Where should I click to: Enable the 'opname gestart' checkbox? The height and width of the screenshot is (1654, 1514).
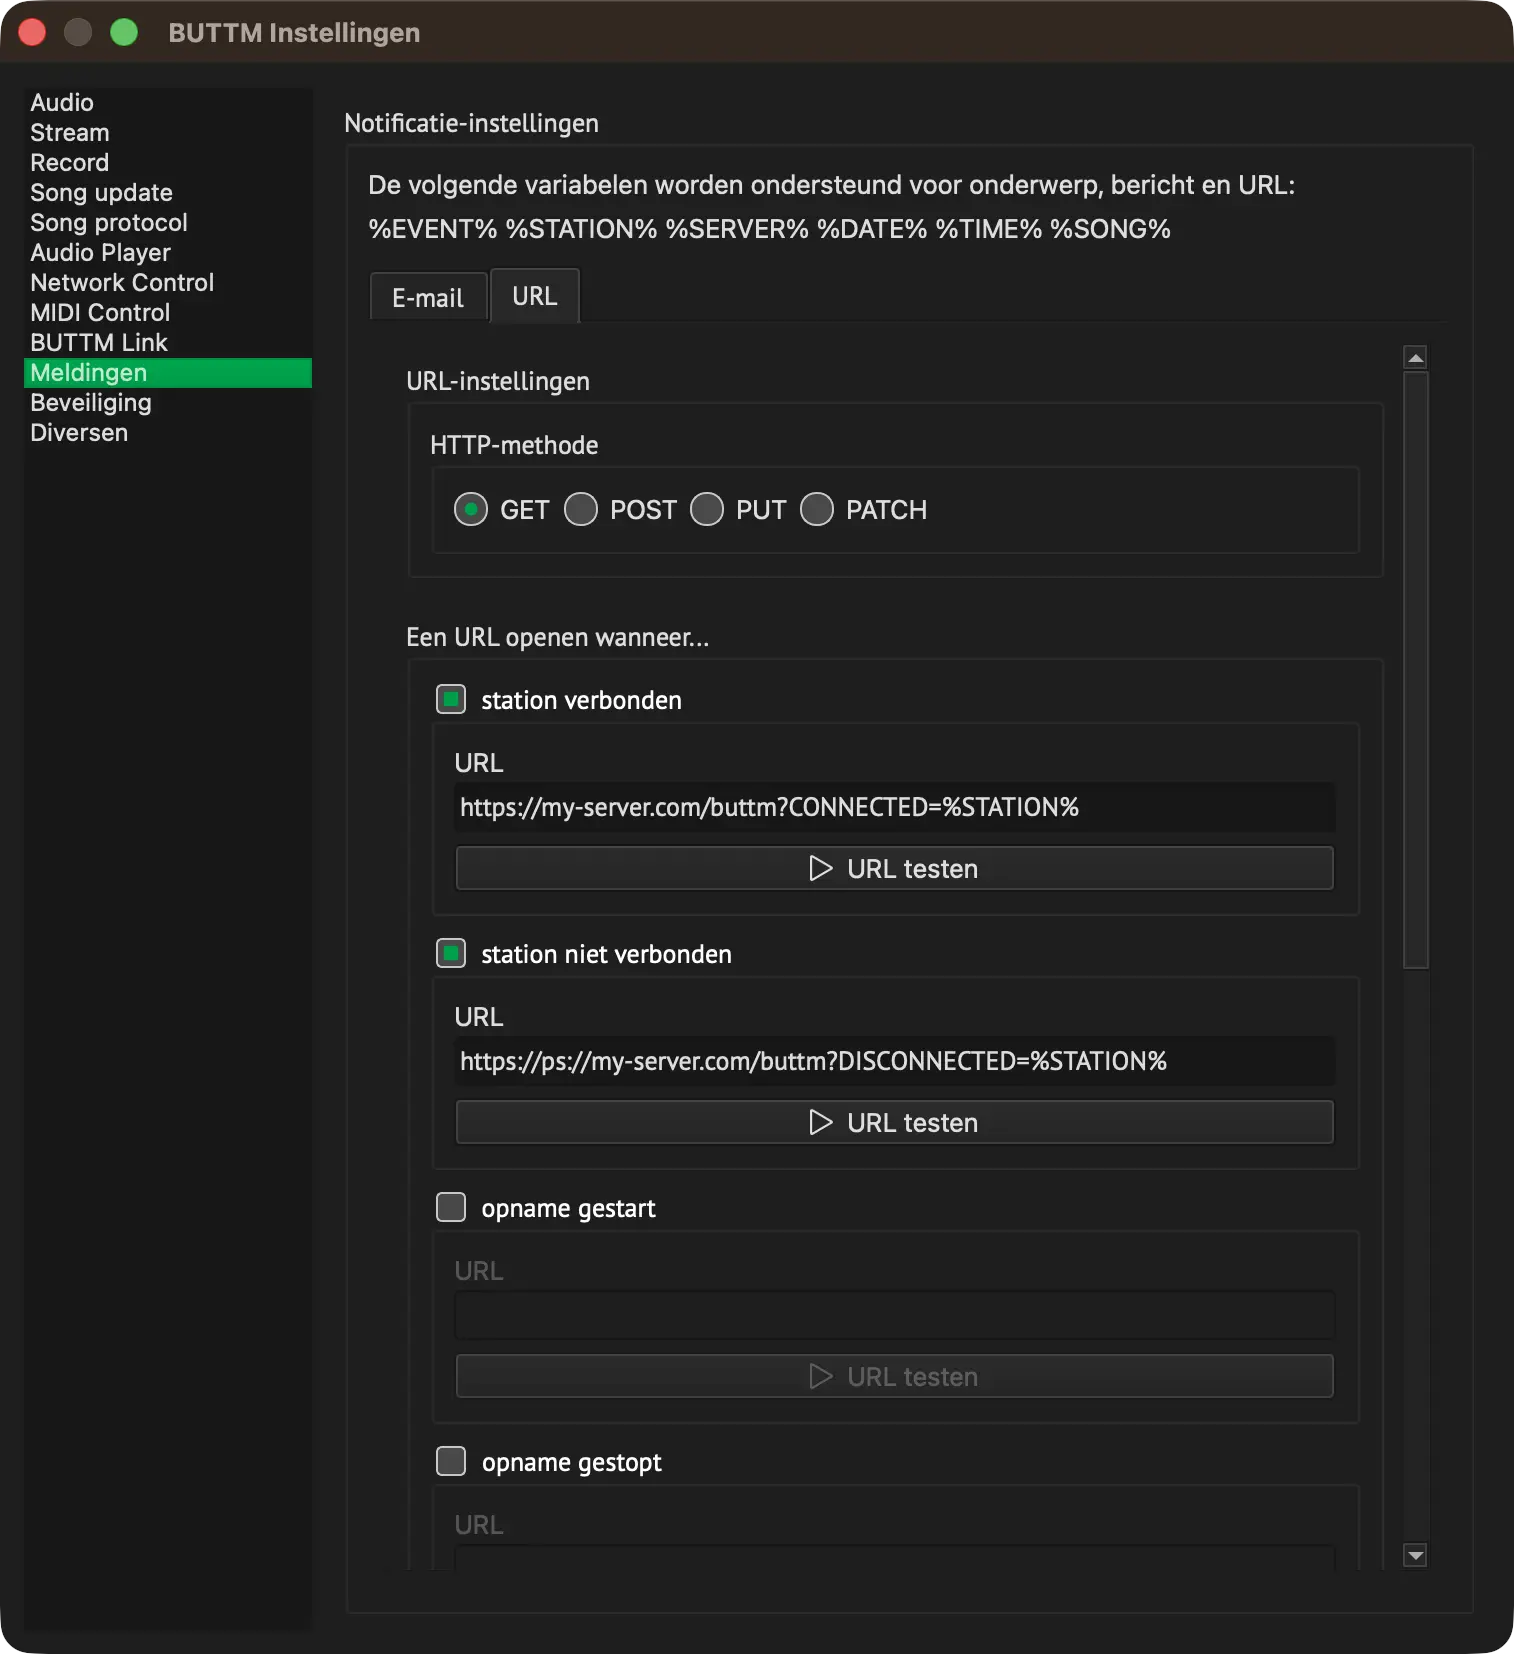(451, 1207)
